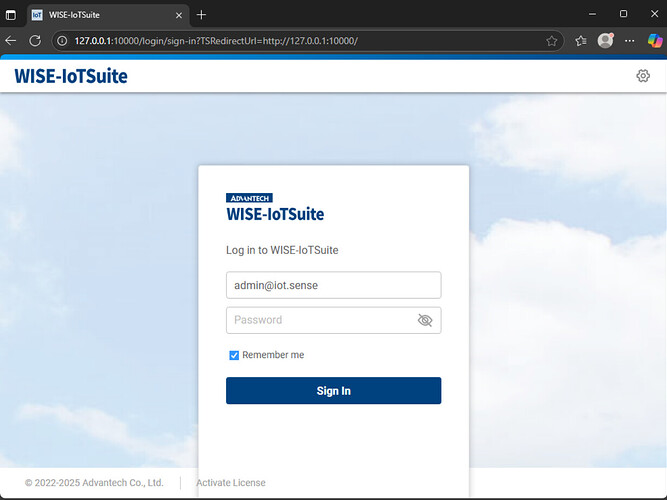View site information icon in address bar
The height and width of the screenshot is (500, 667).
click(61, 41)
